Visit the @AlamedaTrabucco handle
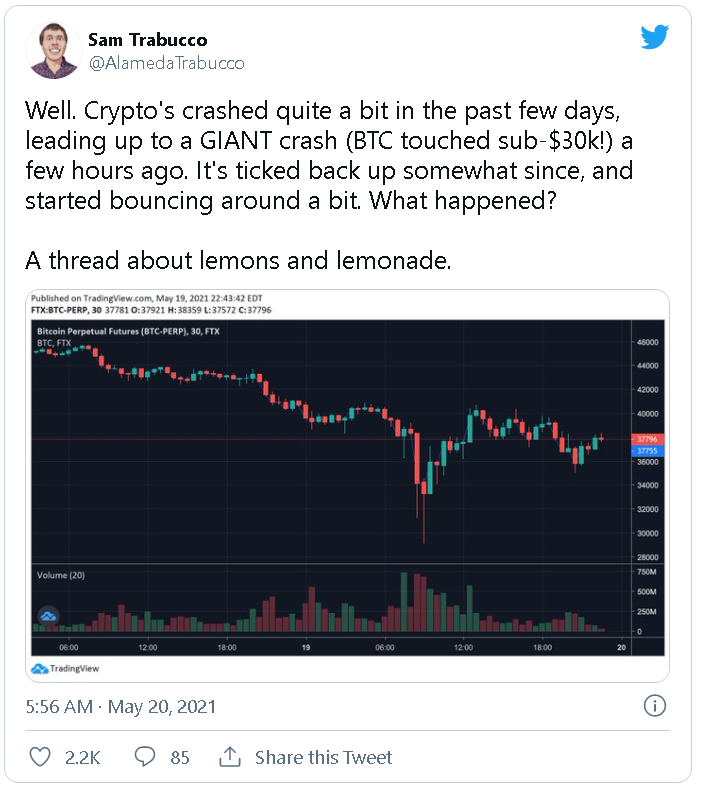703x794 pixels. point(166,63)
